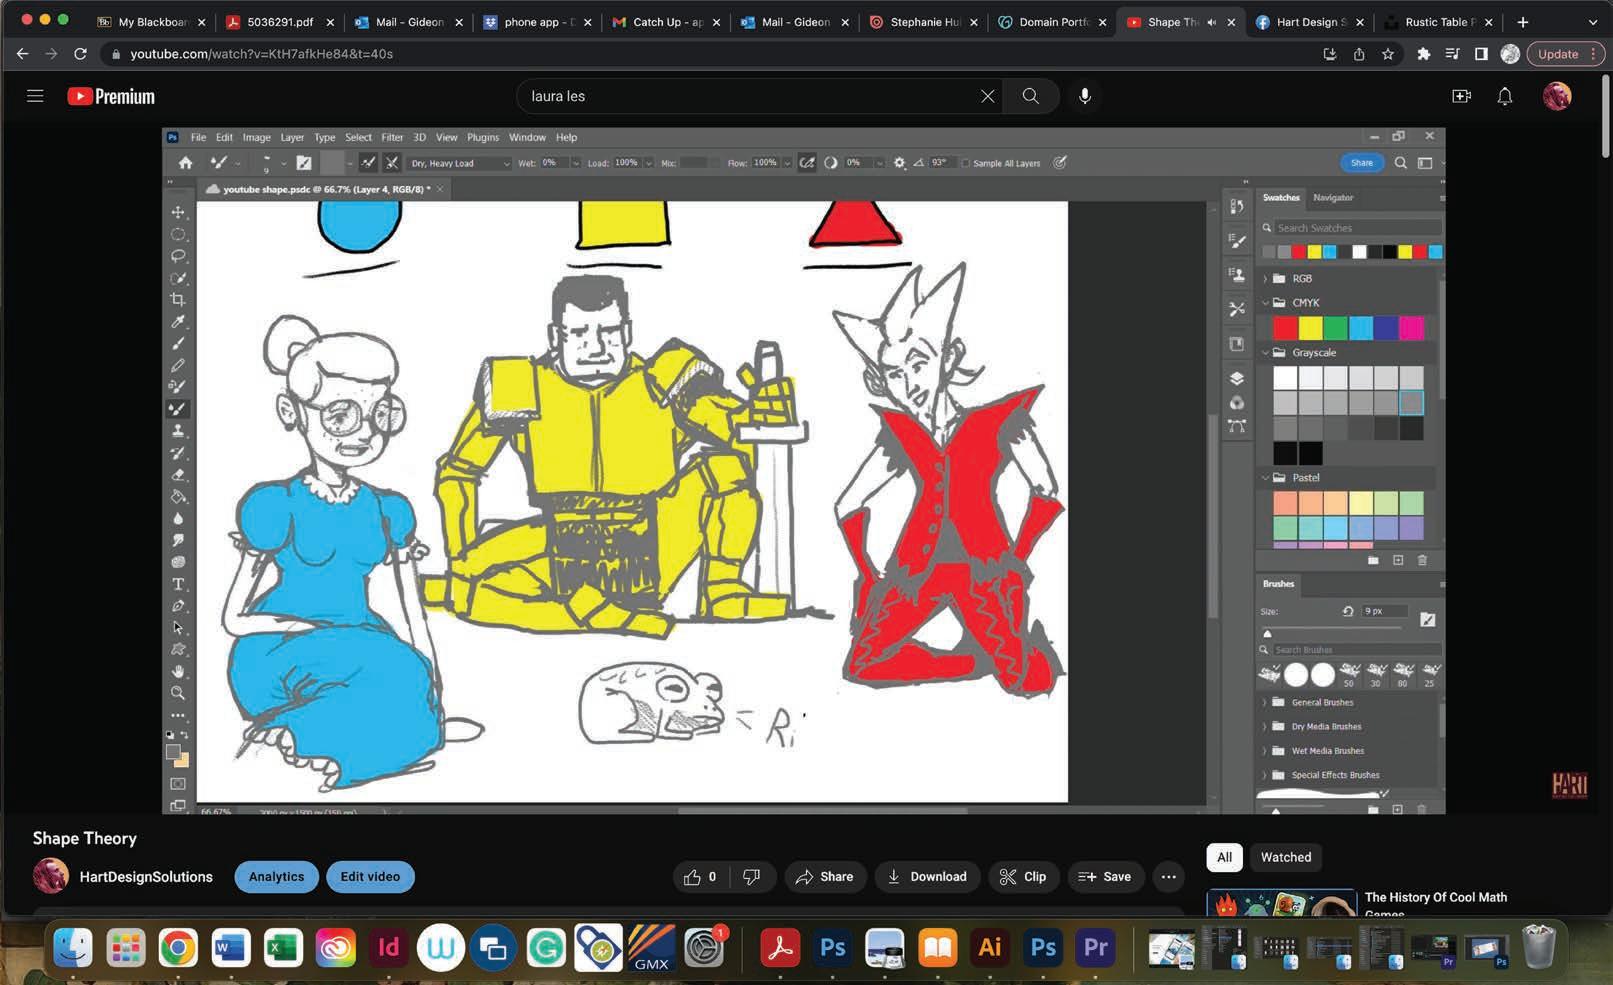Click the Watched filter chip
Viewport: 1613px width, 985px height.
click(x=1285, y=857)
